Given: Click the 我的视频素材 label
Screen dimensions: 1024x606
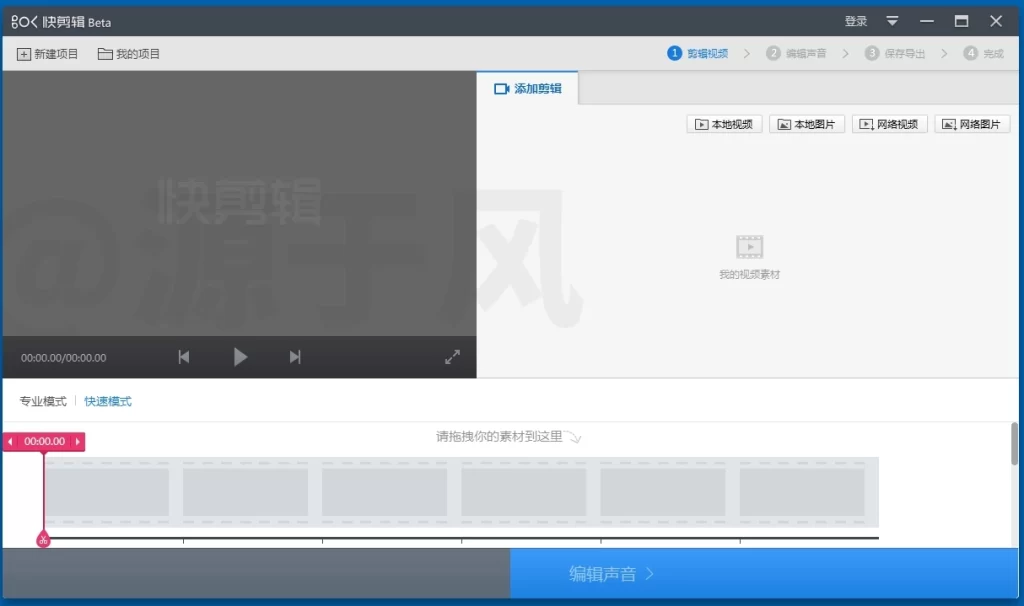Looking at the screenshot, I should tap(750, 274).
